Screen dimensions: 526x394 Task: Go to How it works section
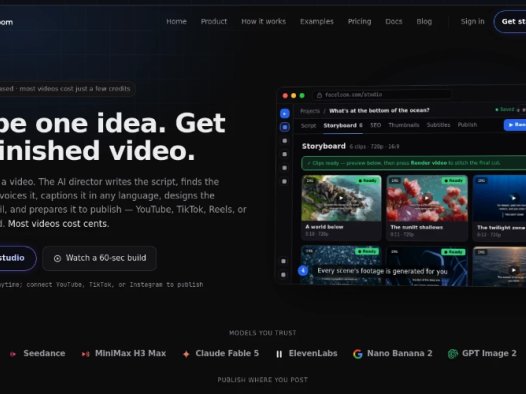pos(263,21)
